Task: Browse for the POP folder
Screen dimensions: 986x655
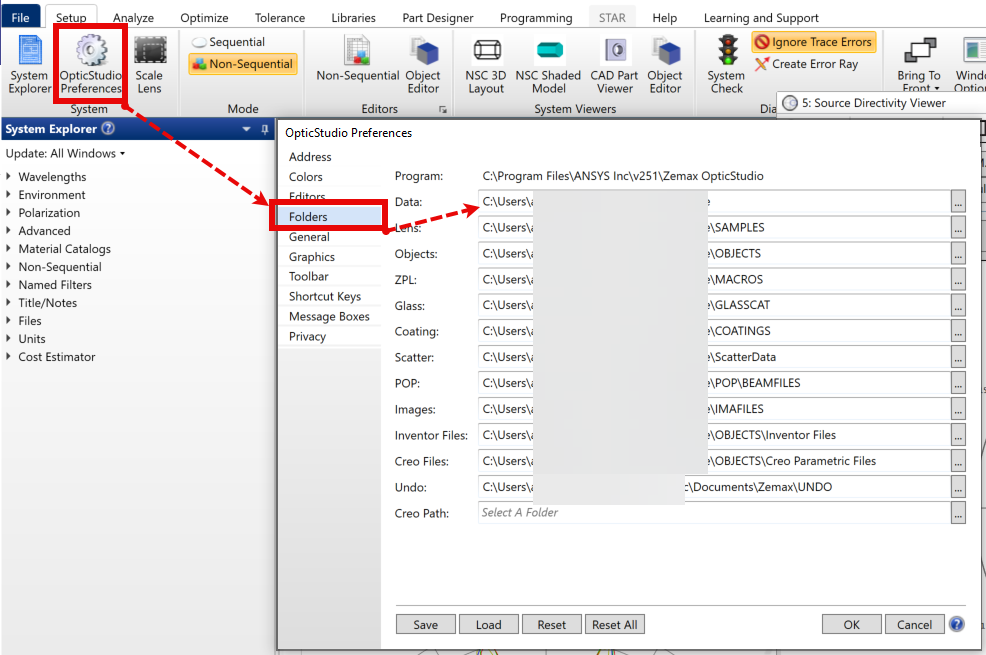Action: (958, 383)
